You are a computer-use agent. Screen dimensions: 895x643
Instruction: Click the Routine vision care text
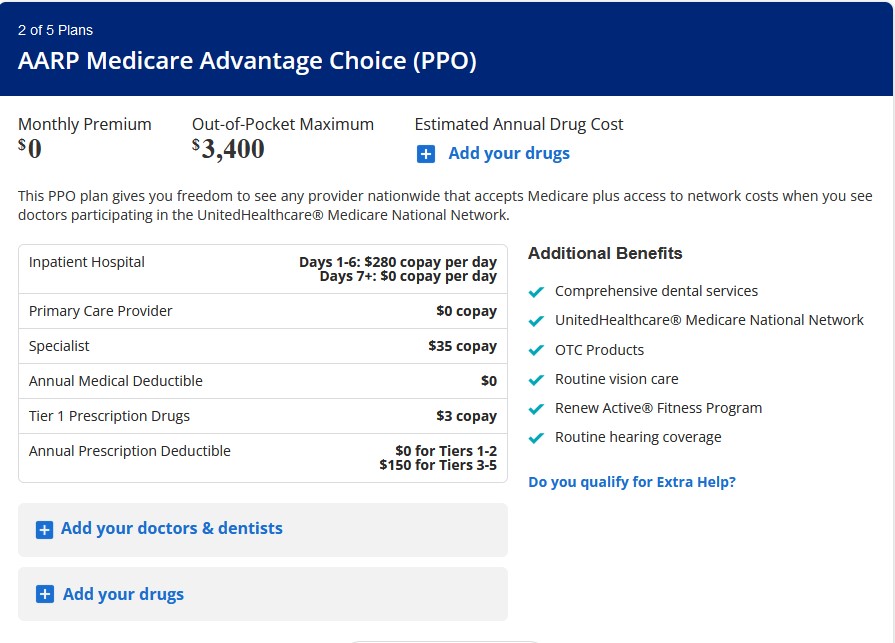(616, 379)
